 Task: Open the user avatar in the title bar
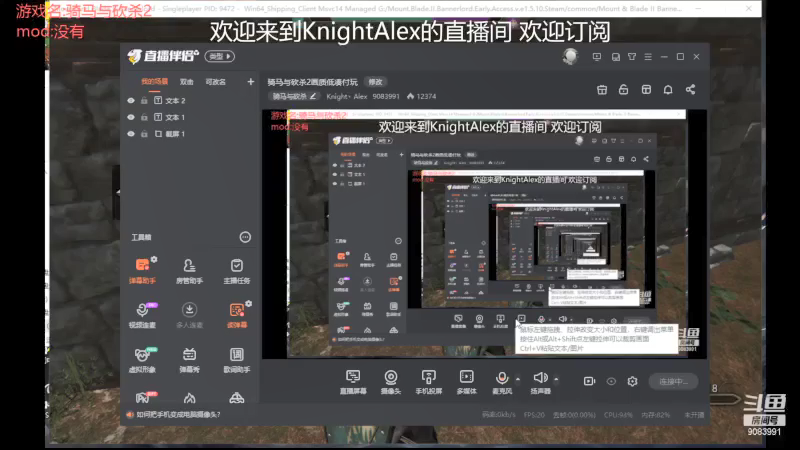570,56
